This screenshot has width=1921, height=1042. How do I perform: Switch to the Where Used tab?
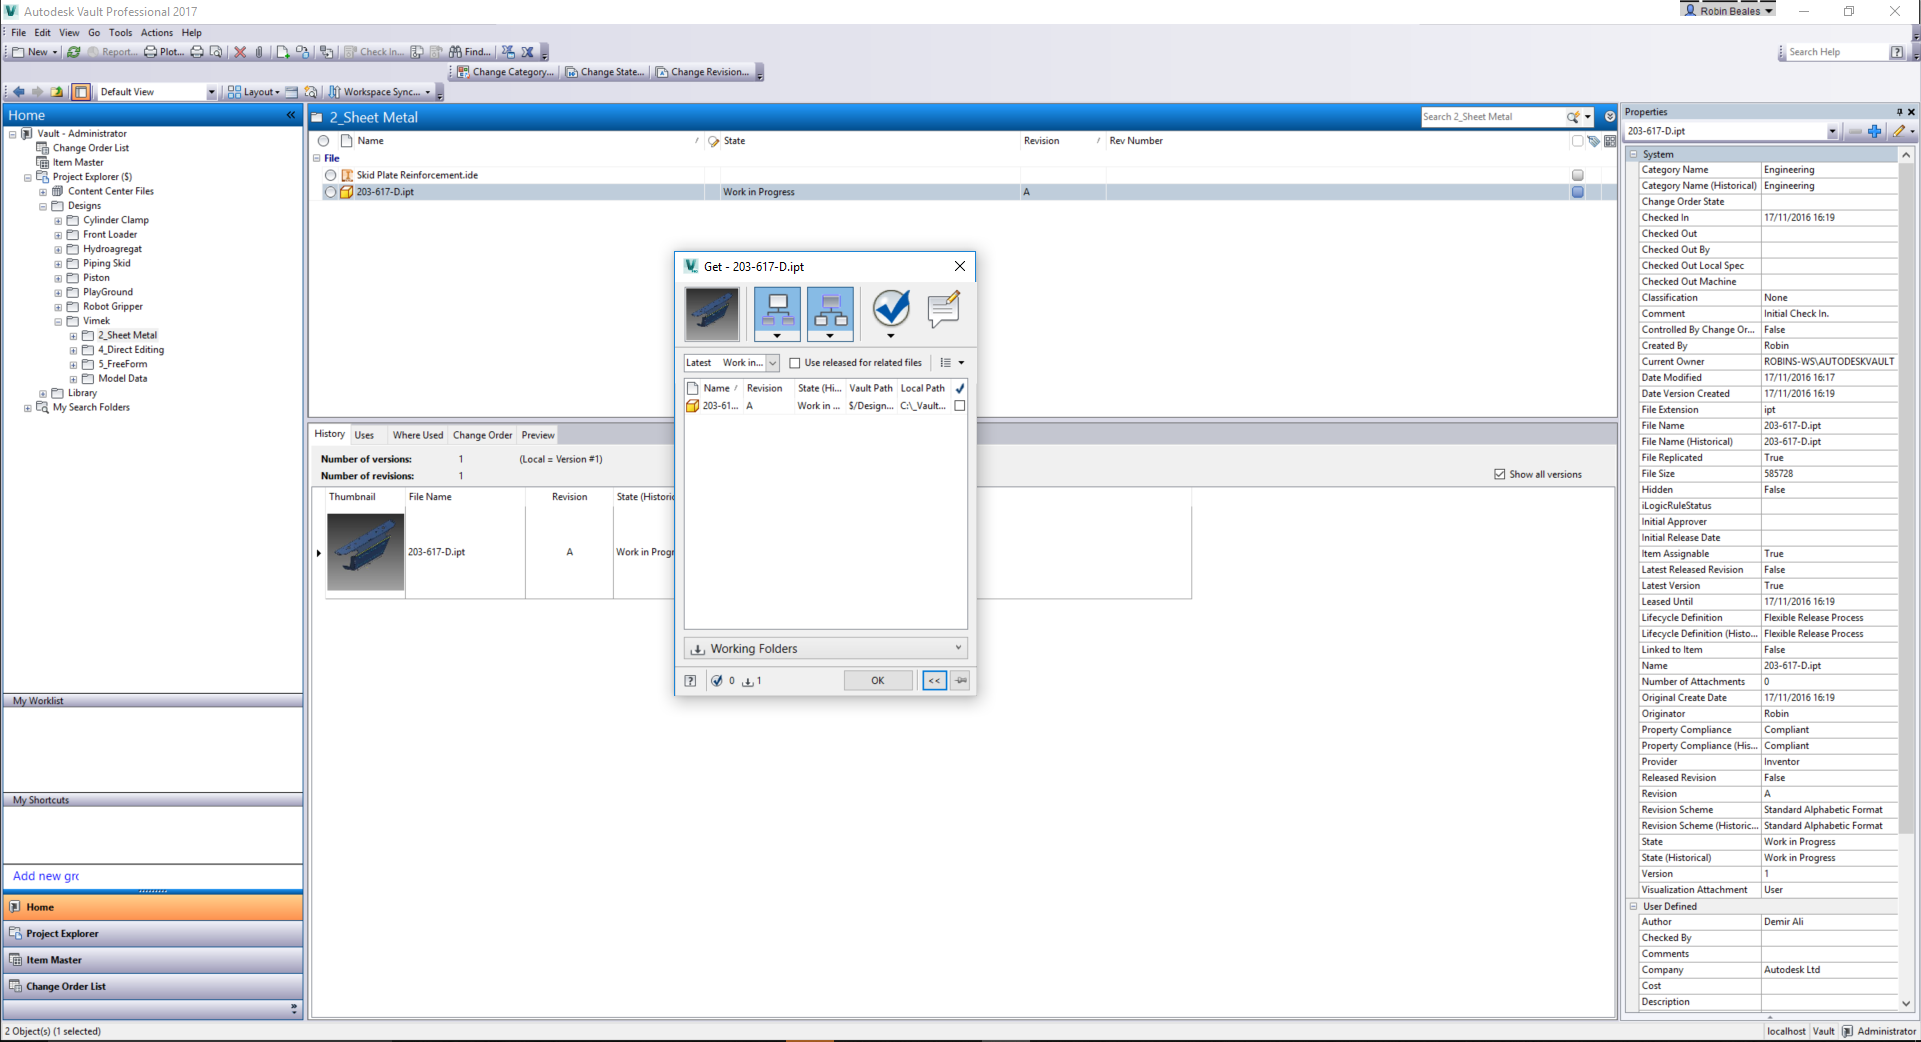pyautogui.click(x=417, y=435)
